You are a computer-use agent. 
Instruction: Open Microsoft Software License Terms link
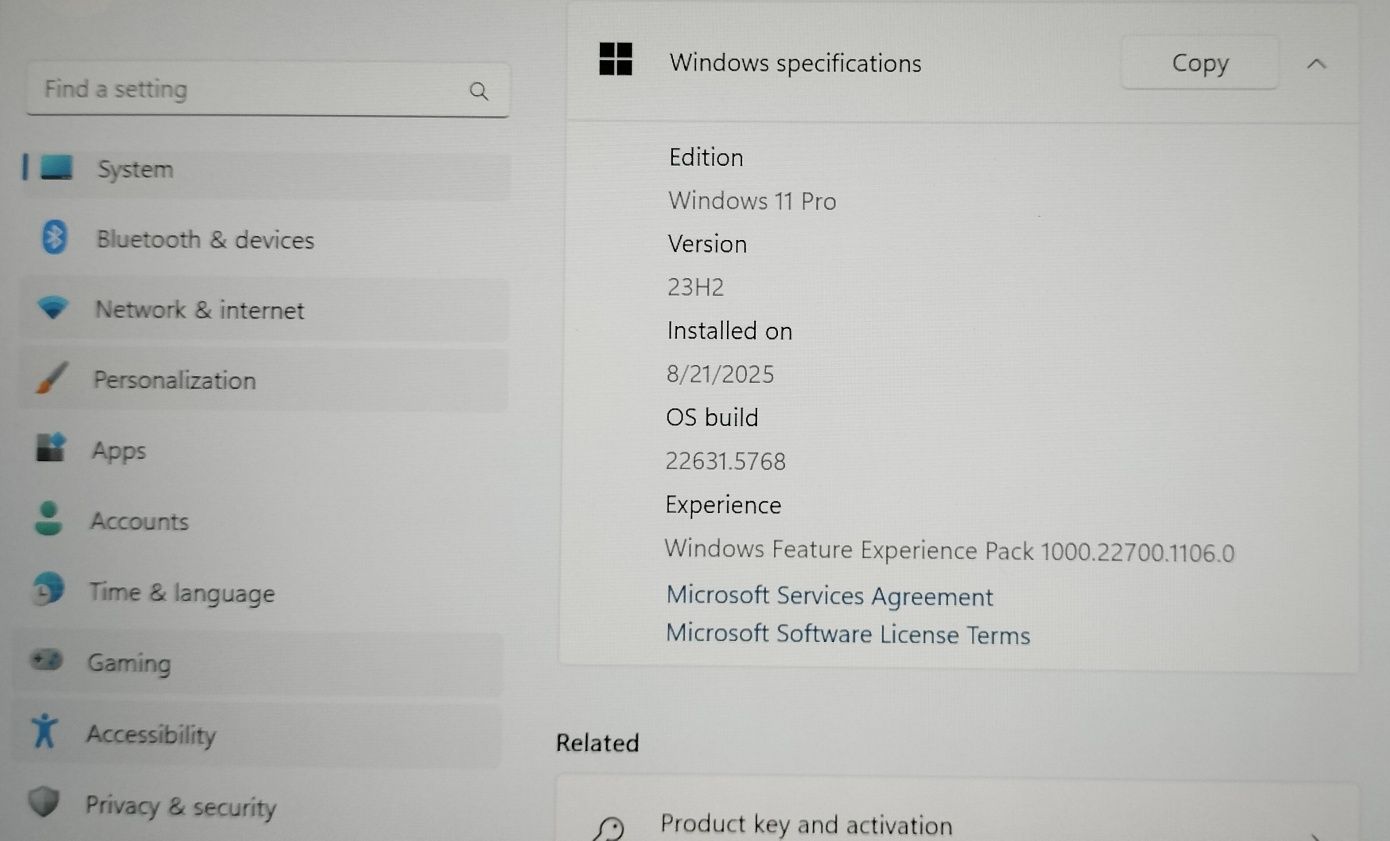pos(848,634)
